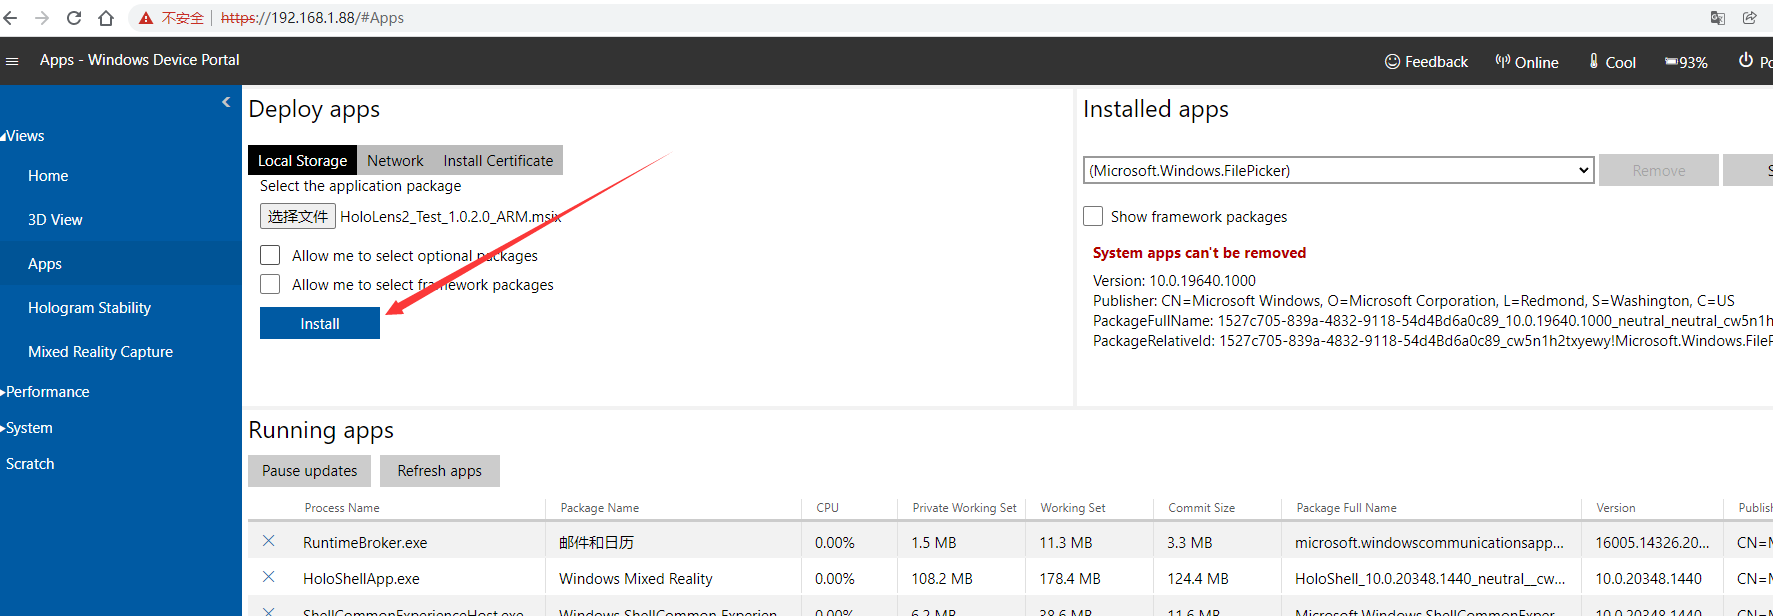Viewport: 1773px width, 616px height.
Task: Go forward in browser history
Action: 42,18
